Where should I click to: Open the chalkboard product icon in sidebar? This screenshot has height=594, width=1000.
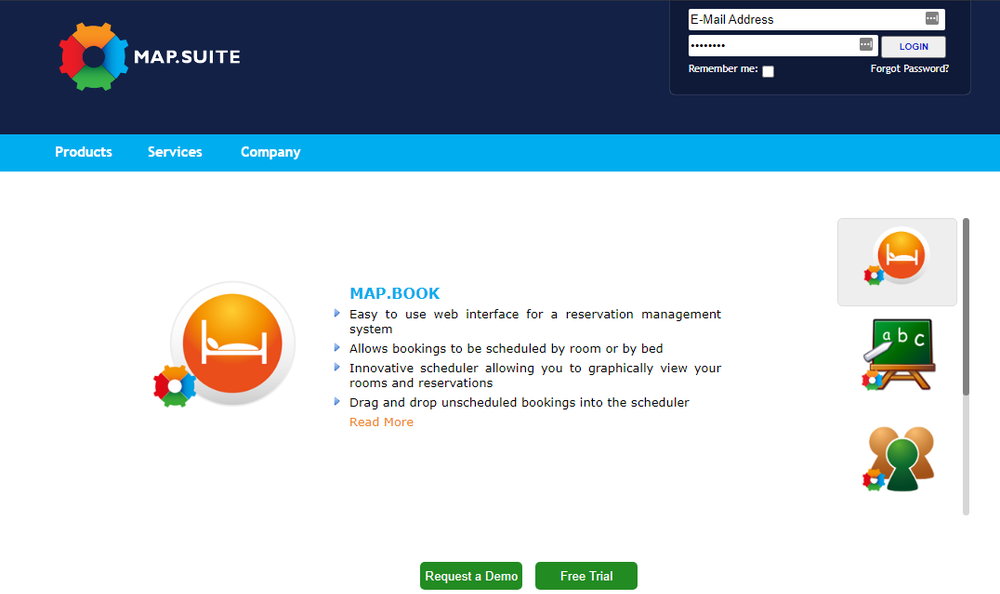tap(897, 353)
